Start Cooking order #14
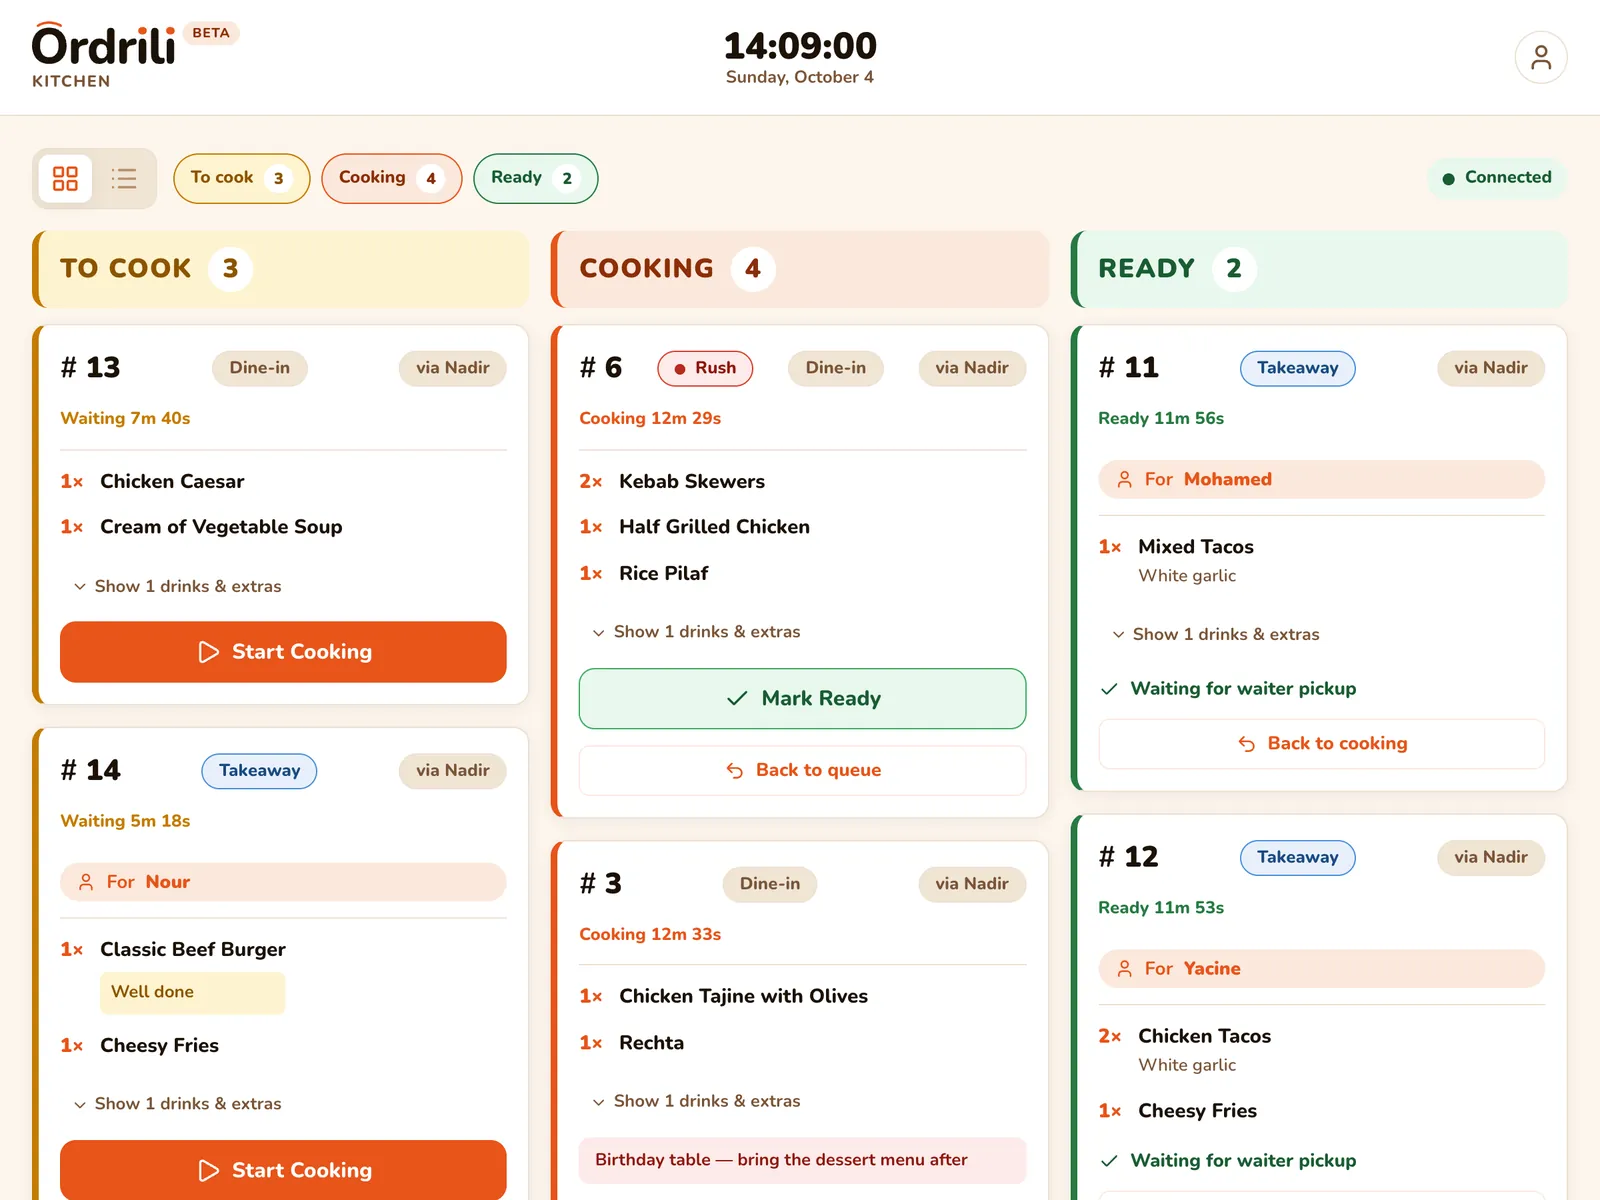The height and width of the screenshot is (1200, 1600). tap(283, 1169)
